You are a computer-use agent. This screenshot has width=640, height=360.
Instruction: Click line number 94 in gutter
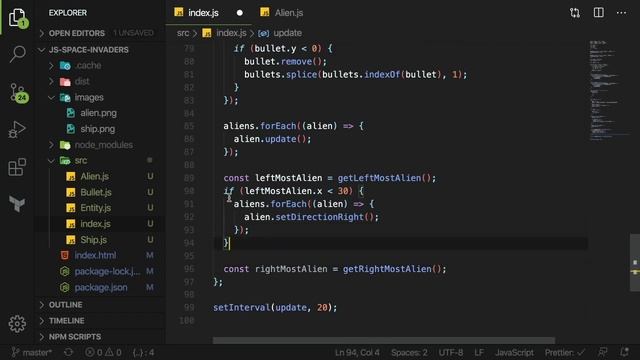(x=189, y=243)
